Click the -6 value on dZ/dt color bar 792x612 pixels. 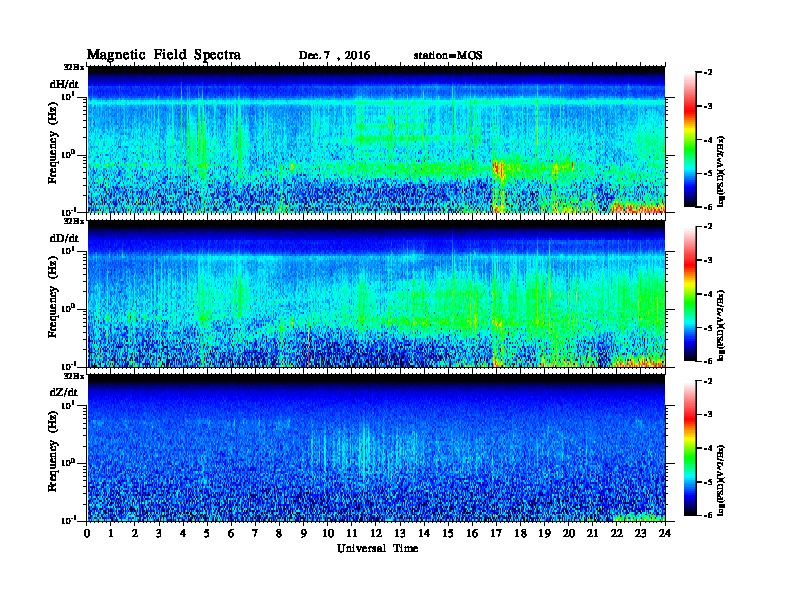[x=709, y=516]
